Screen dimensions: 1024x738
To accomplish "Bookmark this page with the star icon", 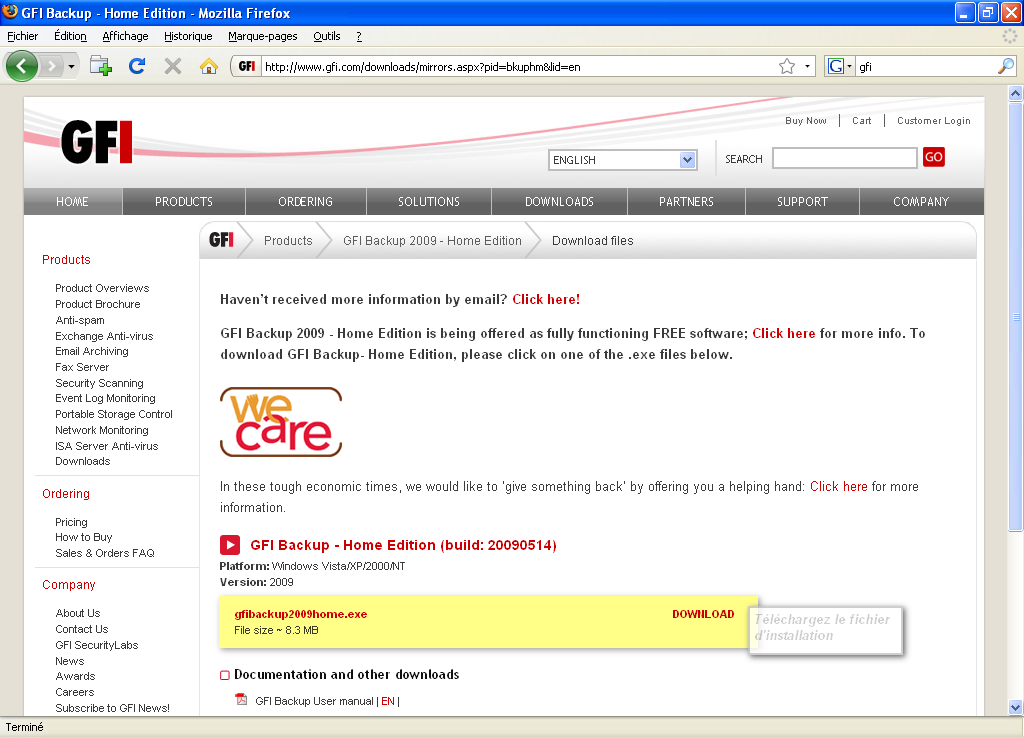I will [787, 66].
